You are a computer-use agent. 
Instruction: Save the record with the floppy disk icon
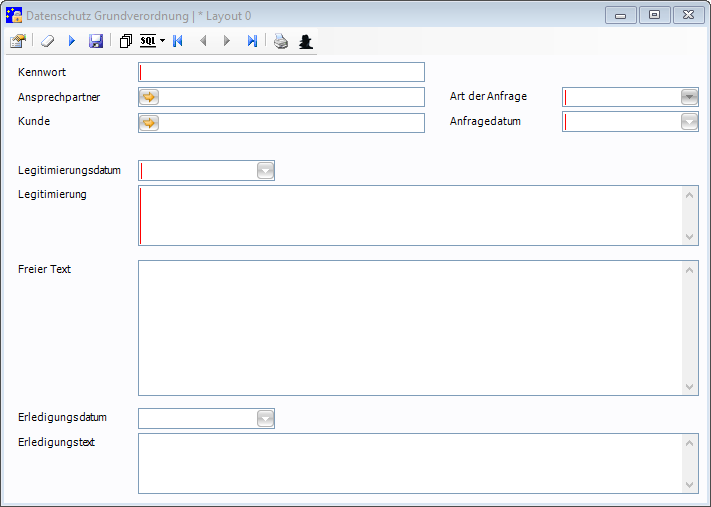coord(96,41)
